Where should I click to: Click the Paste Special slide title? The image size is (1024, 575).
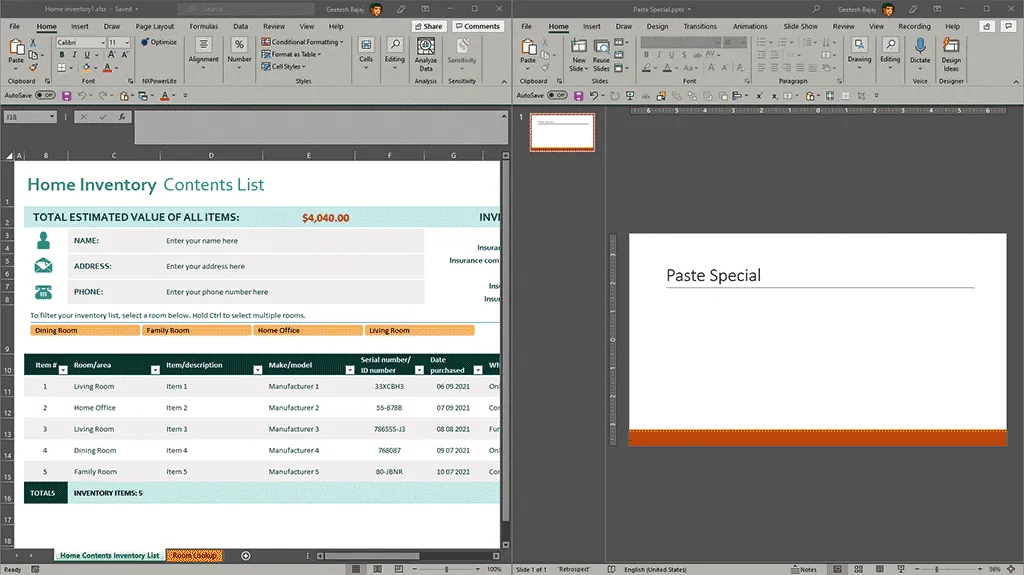coord(713,276)
